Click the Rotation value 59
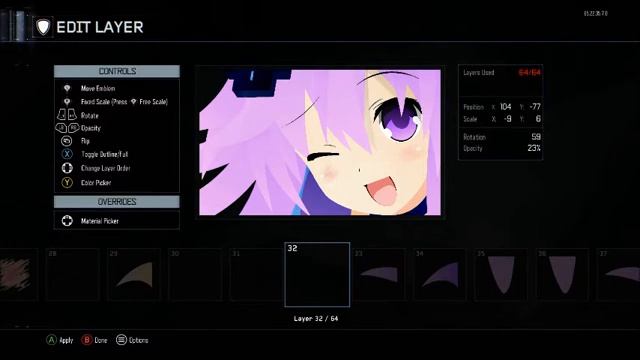Viewport: 640px width, 360px height. click(536, 137)
